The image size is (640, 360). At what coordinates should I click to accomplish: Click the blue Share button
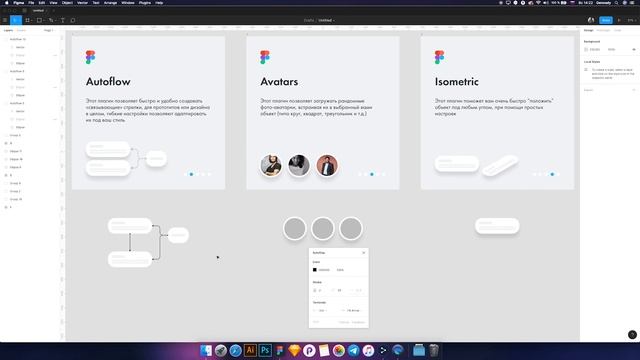click(x=606, y=20)
